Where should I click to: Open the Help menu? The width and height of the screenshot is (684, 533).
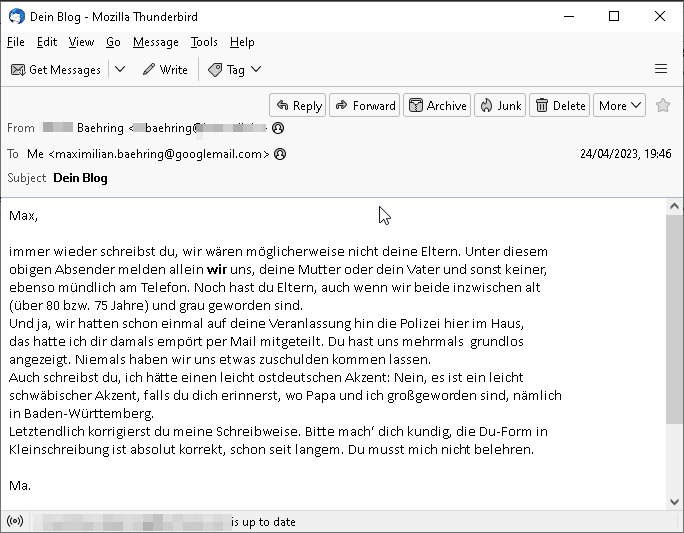[242, 42]
